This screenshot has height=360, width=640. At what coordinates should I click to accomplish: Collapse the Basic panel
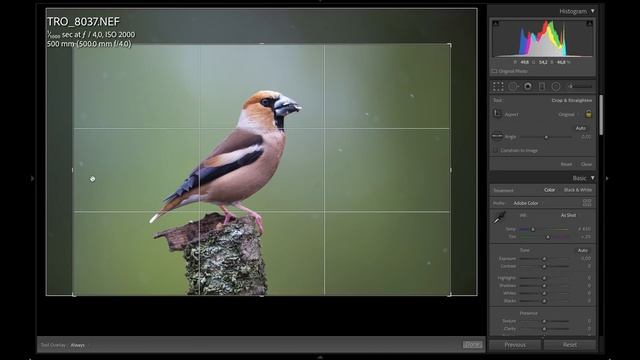coord(593,178)
